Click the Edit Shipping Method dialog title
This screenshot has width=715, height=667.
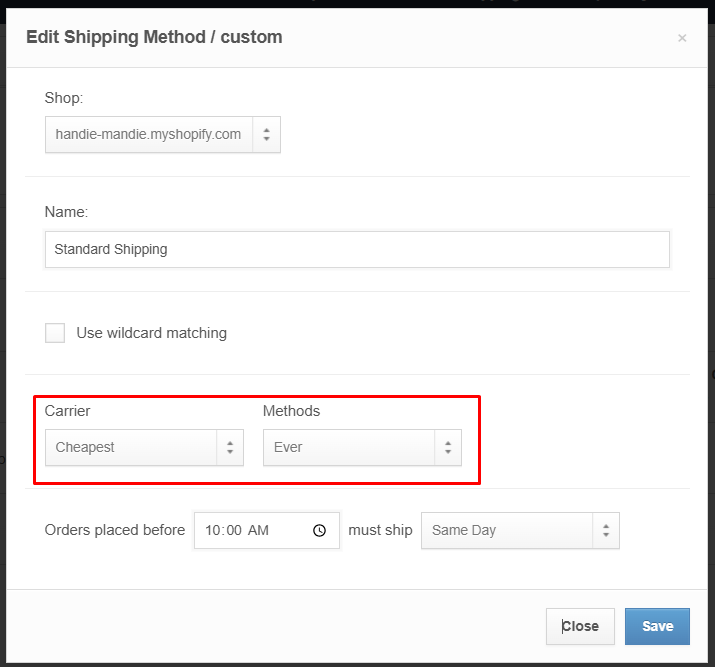pos(154,37)
